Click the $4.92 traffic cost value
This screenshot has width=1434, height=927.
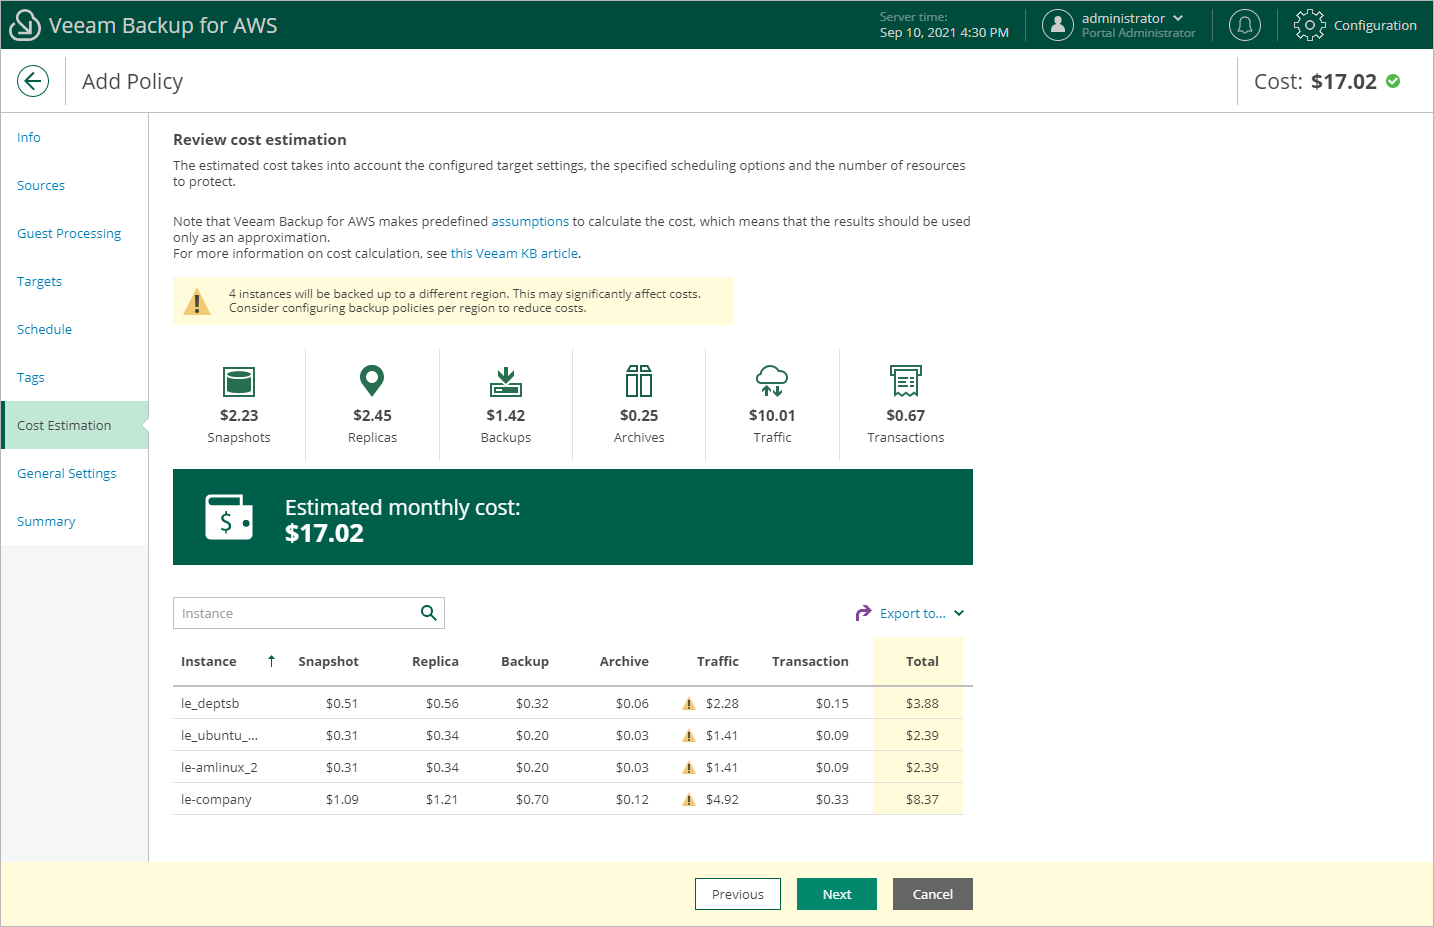click(x=722, y=799)
